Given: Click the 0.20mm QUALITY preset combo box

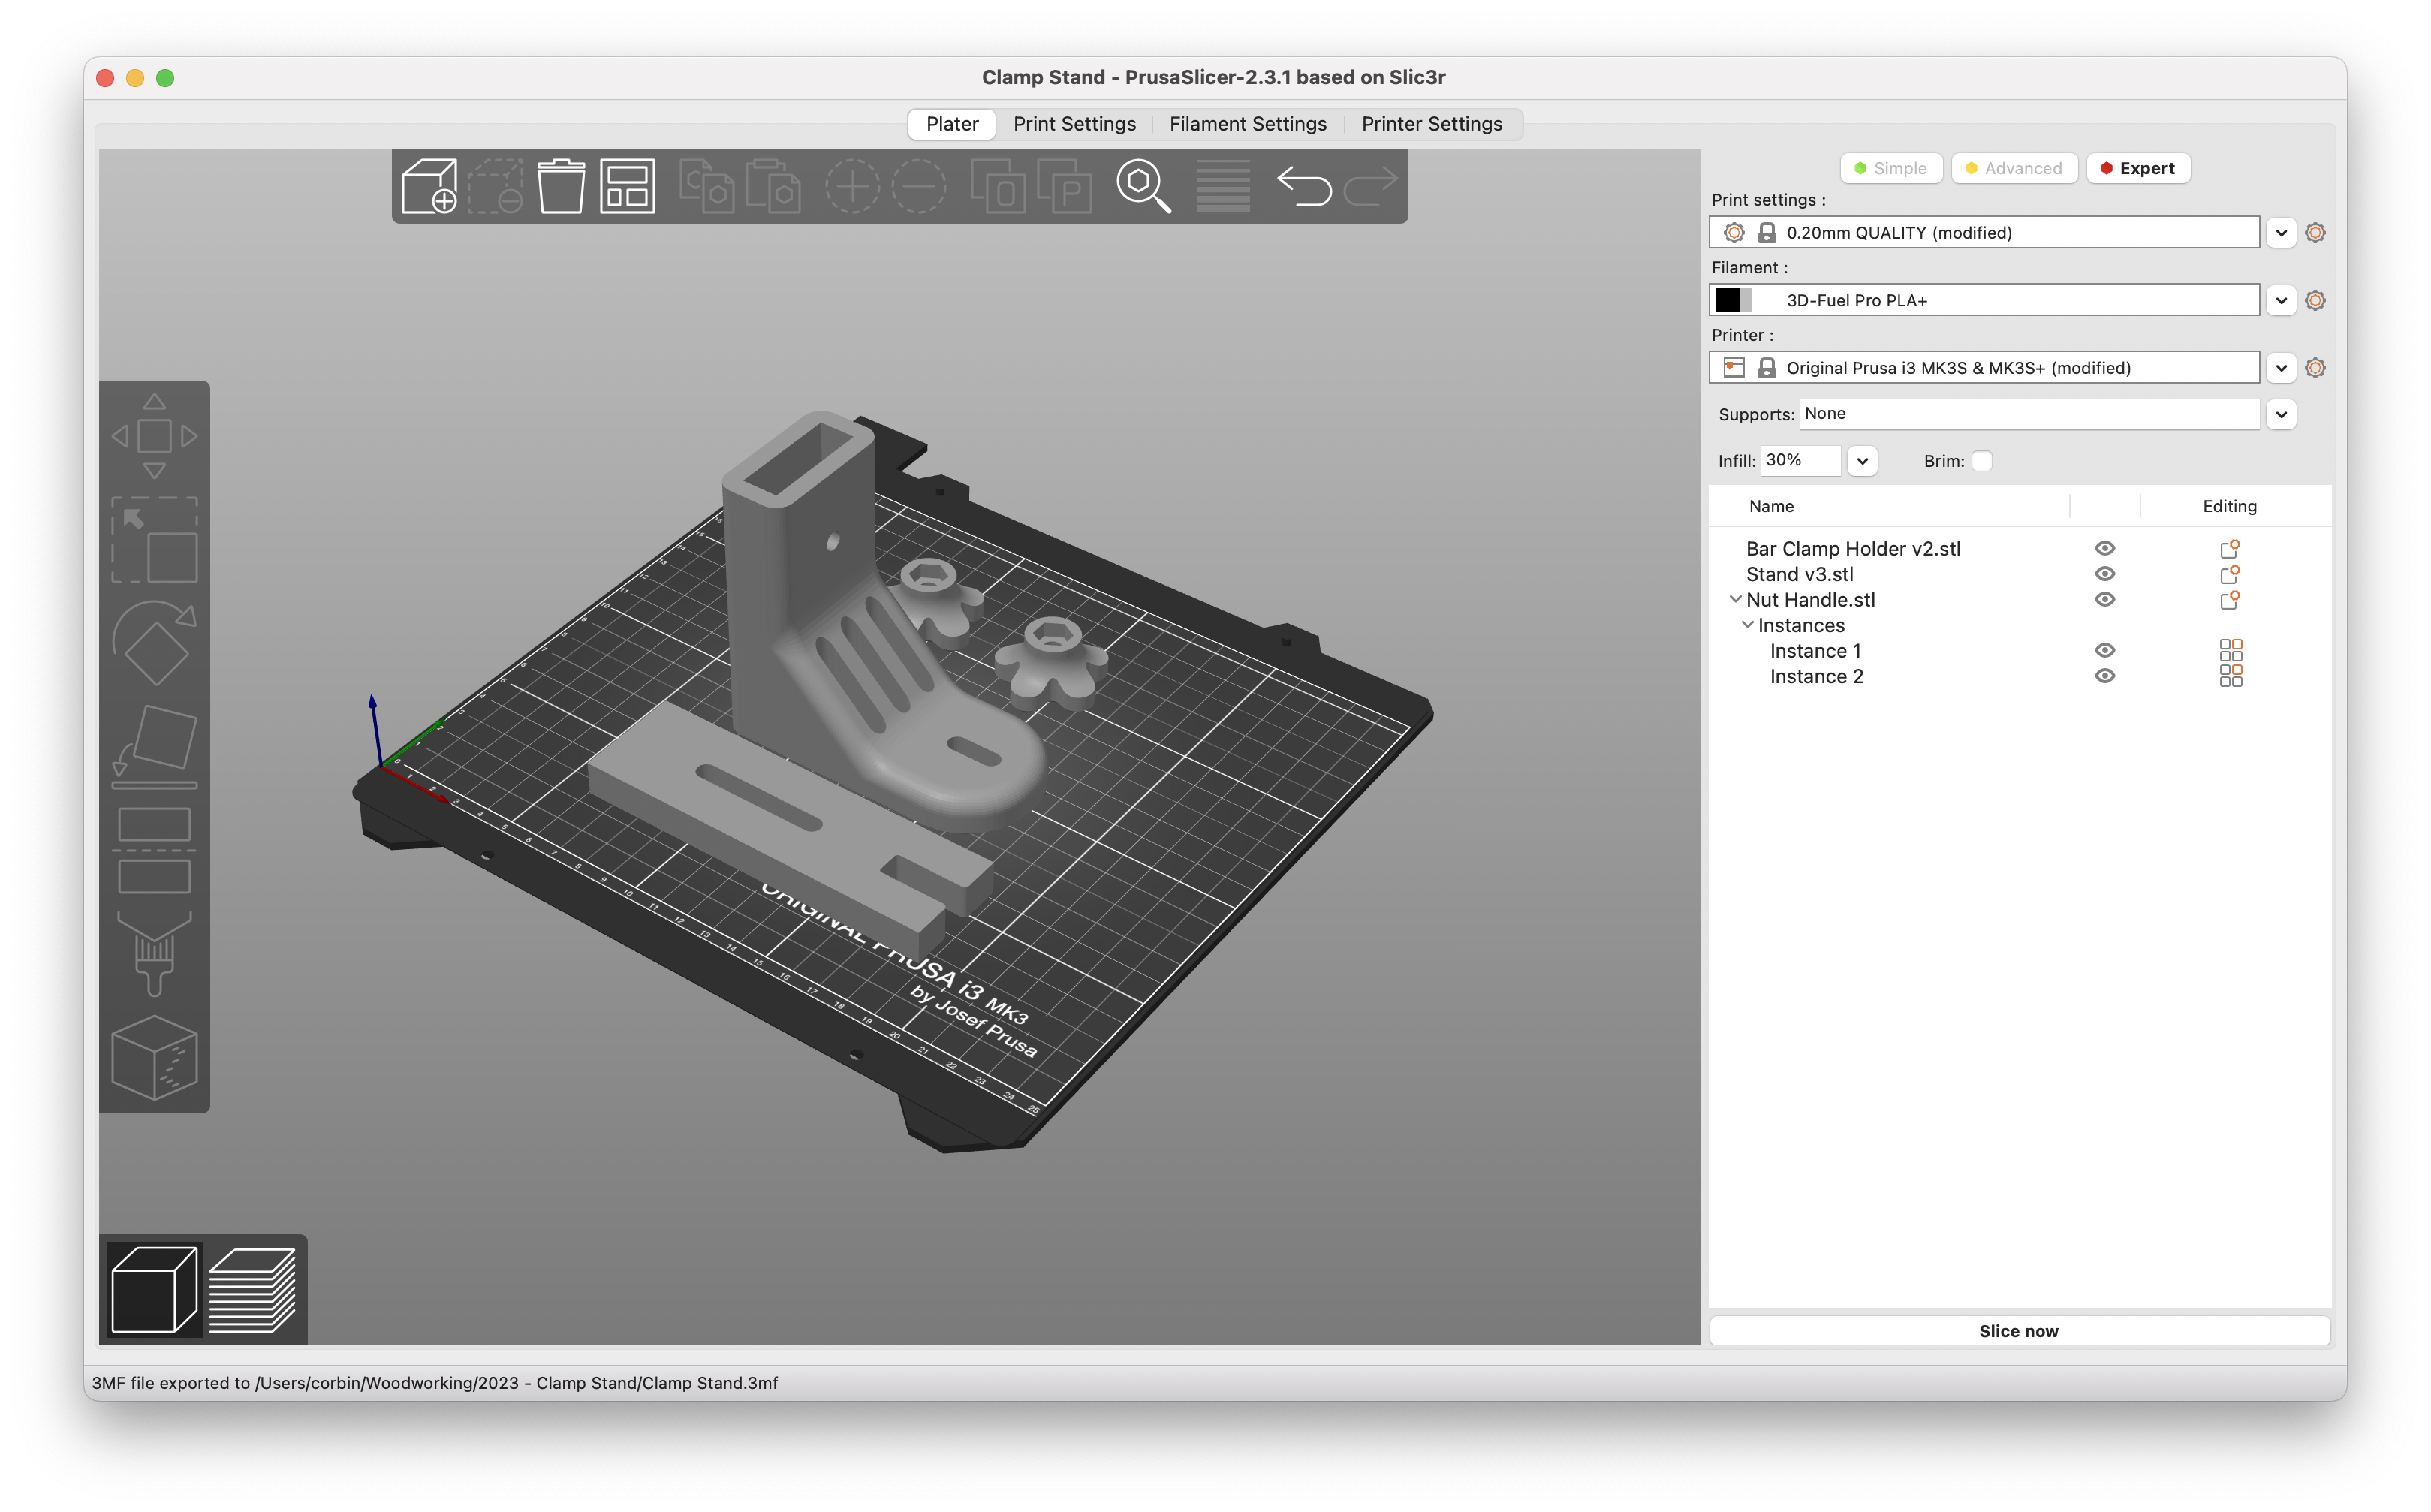Looking at the screenshot, I should coord(1984,233).
